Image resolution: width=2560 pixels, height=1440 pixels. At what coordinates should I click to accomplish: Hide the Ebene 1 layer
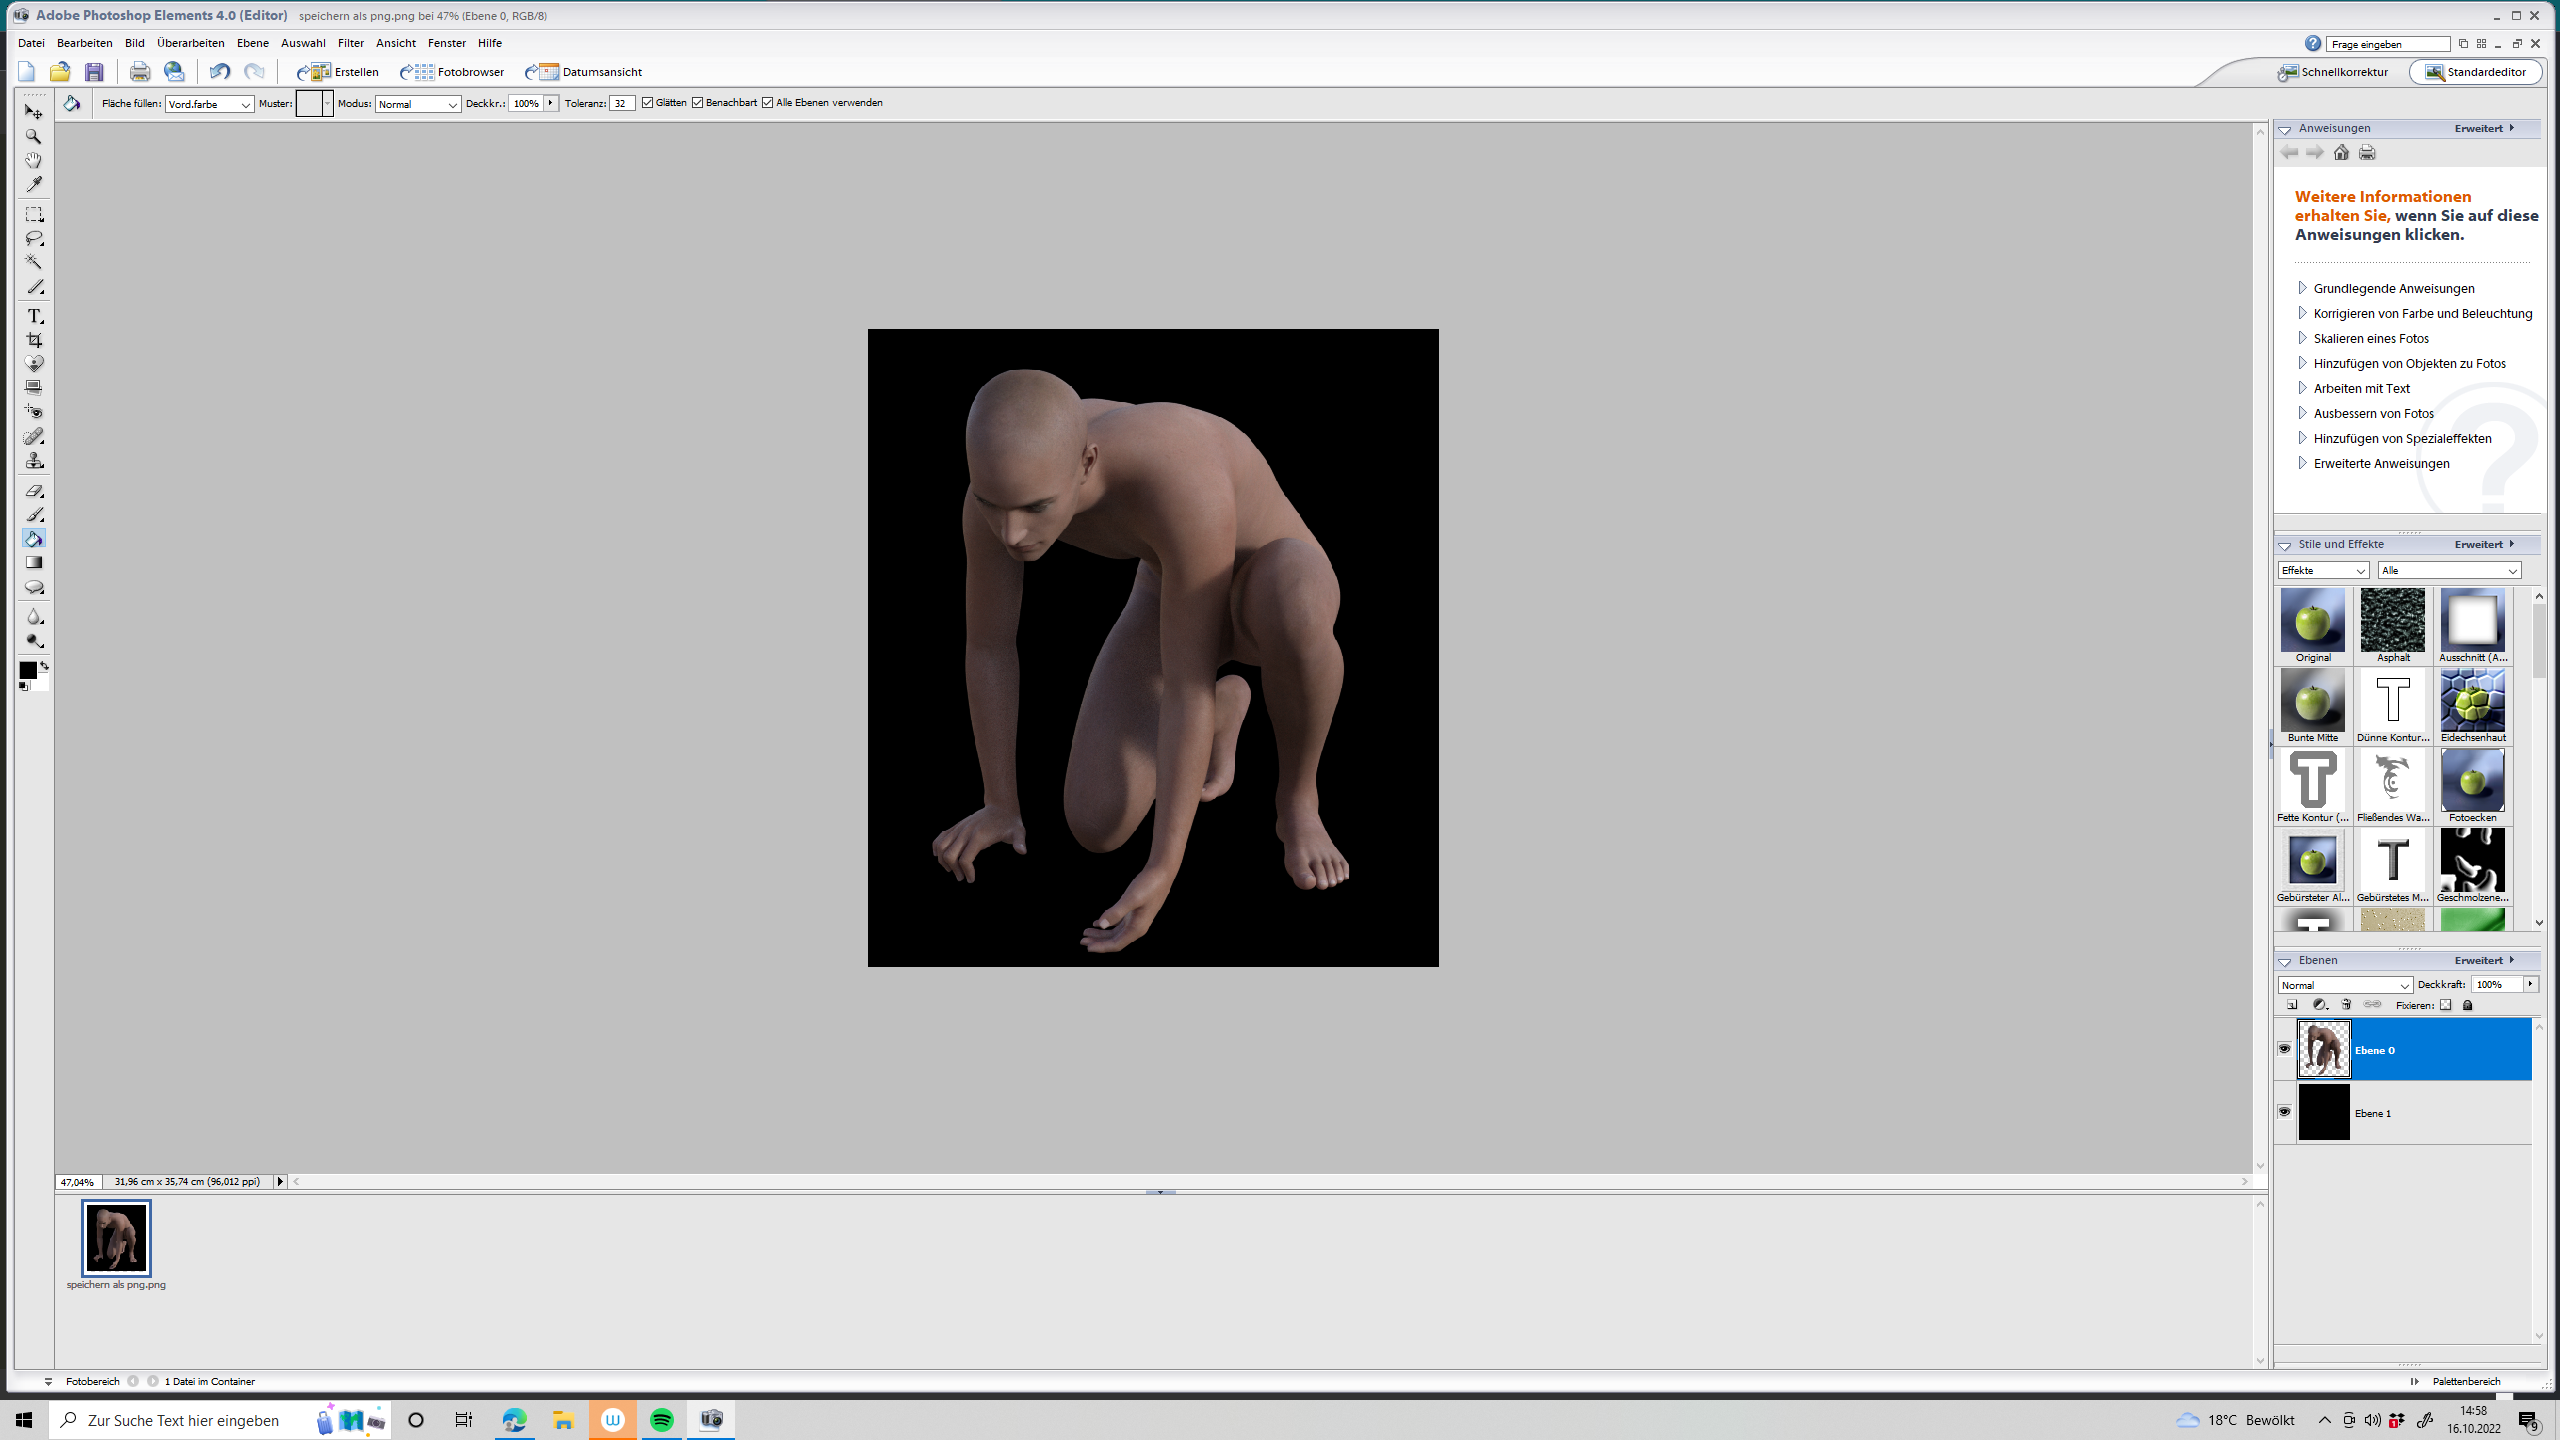coord(2285,1112)
